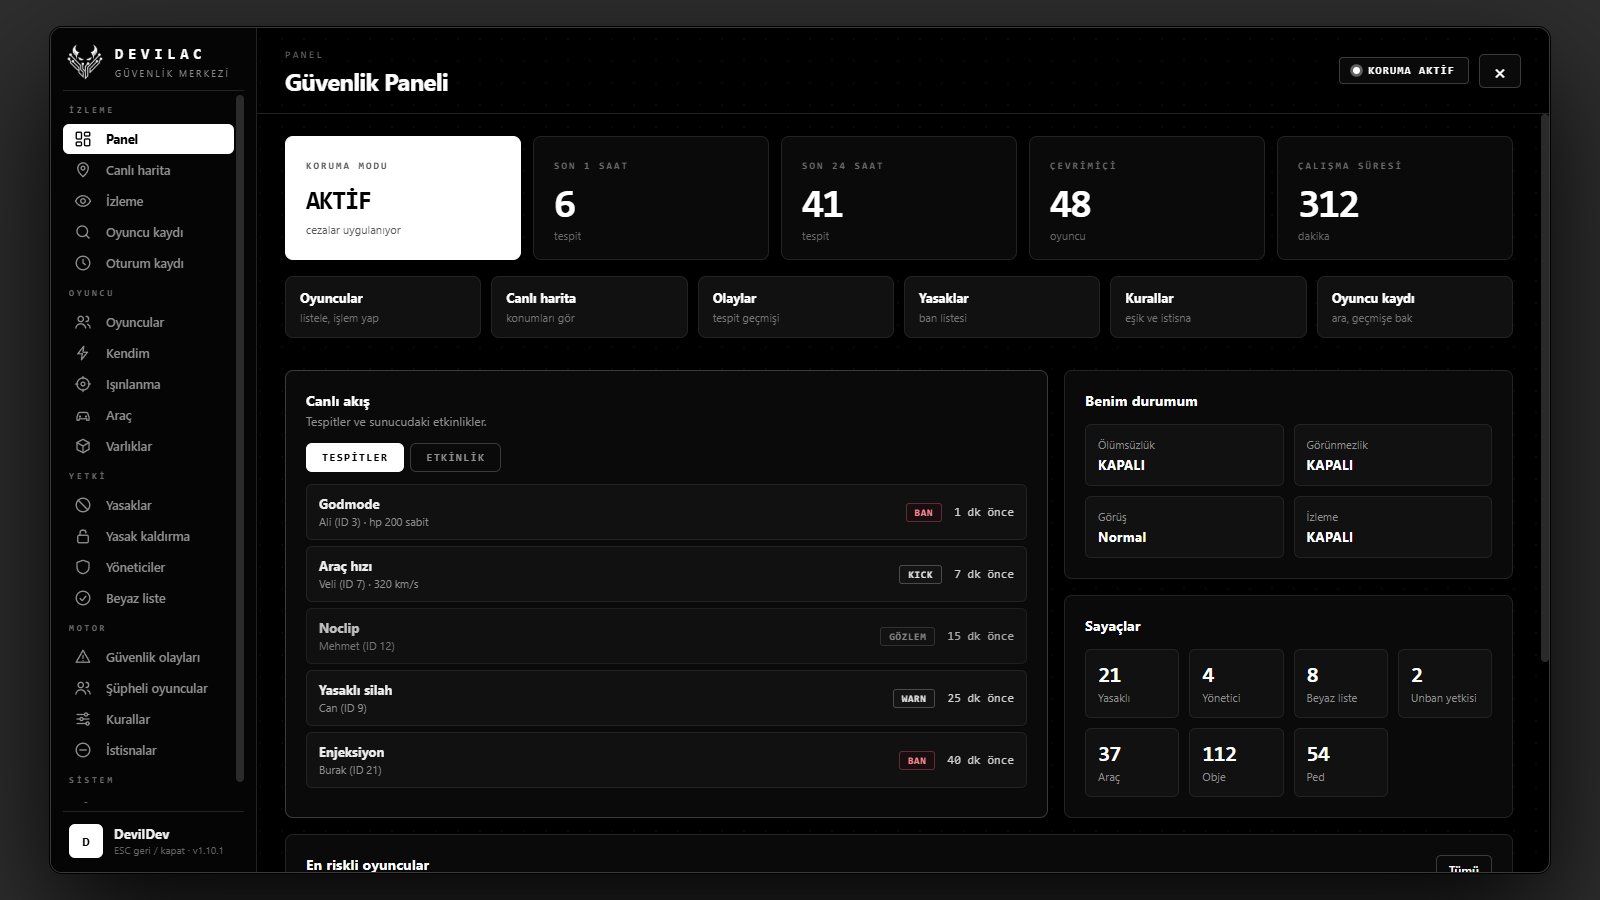Click the eye icon next to İzleme
The image size is (1600, 900).
point(83,201)
